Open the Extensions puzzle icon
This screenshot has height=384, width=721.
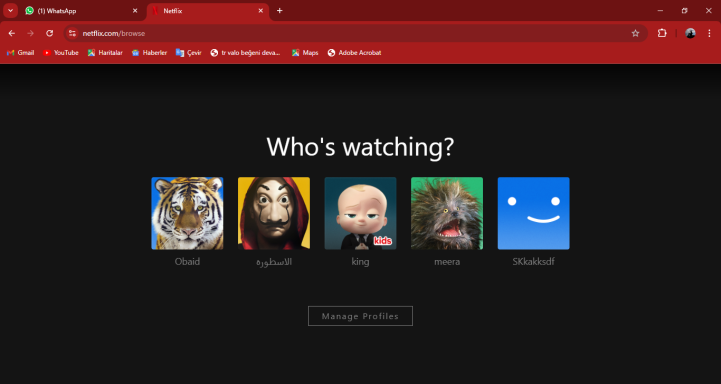pos(662,33)
